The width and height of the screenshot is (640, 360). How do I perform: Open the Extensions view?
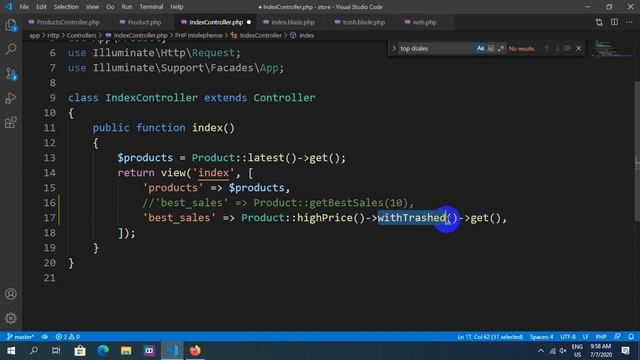(x=11, y=122)
